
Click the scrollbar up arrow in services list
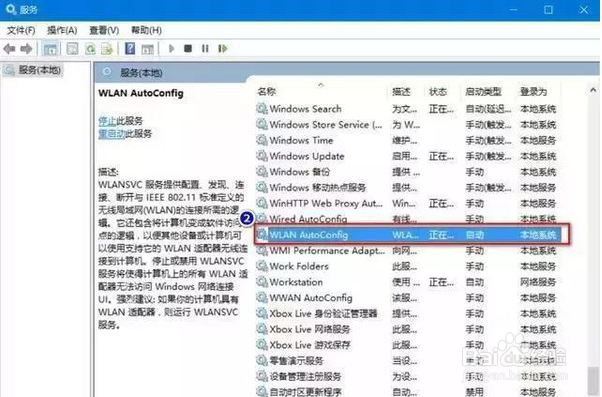(593, 90)
